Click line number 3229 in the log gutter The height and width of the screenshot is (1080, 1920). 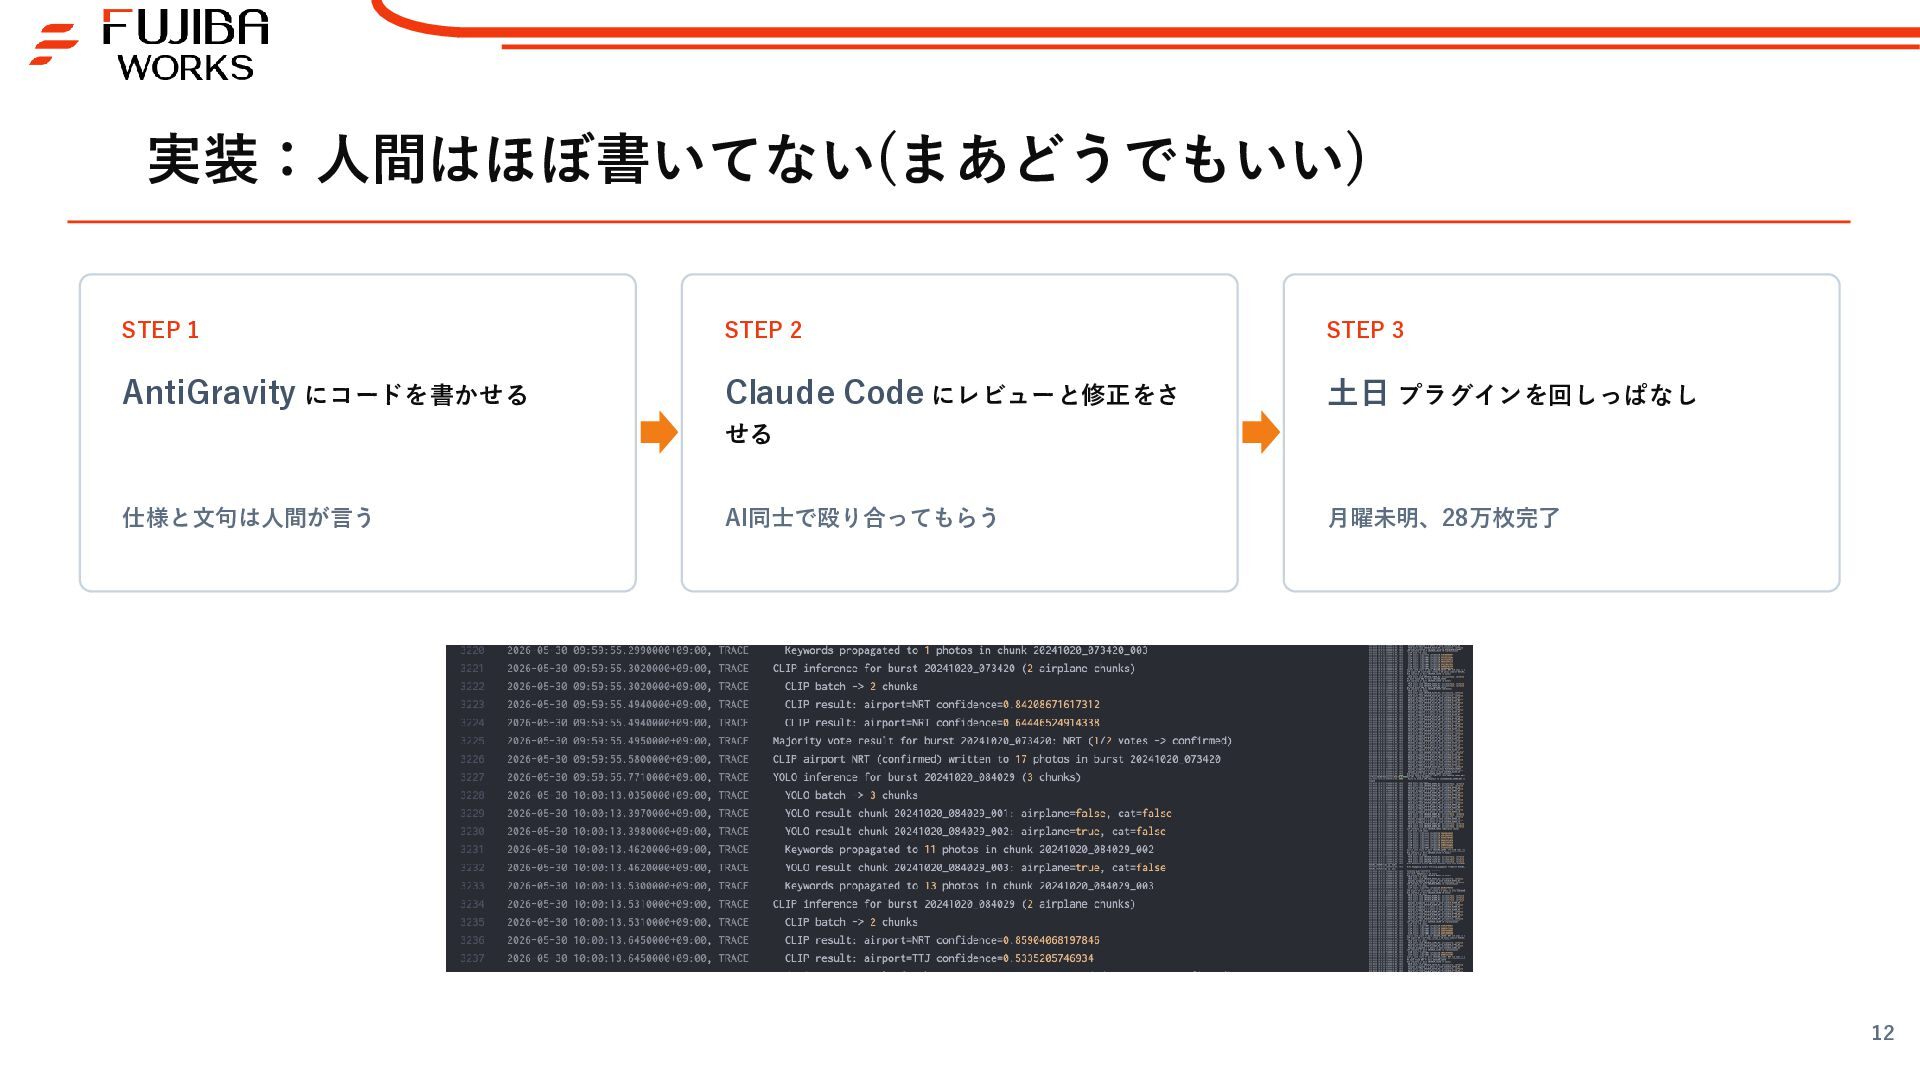(472, 813)
